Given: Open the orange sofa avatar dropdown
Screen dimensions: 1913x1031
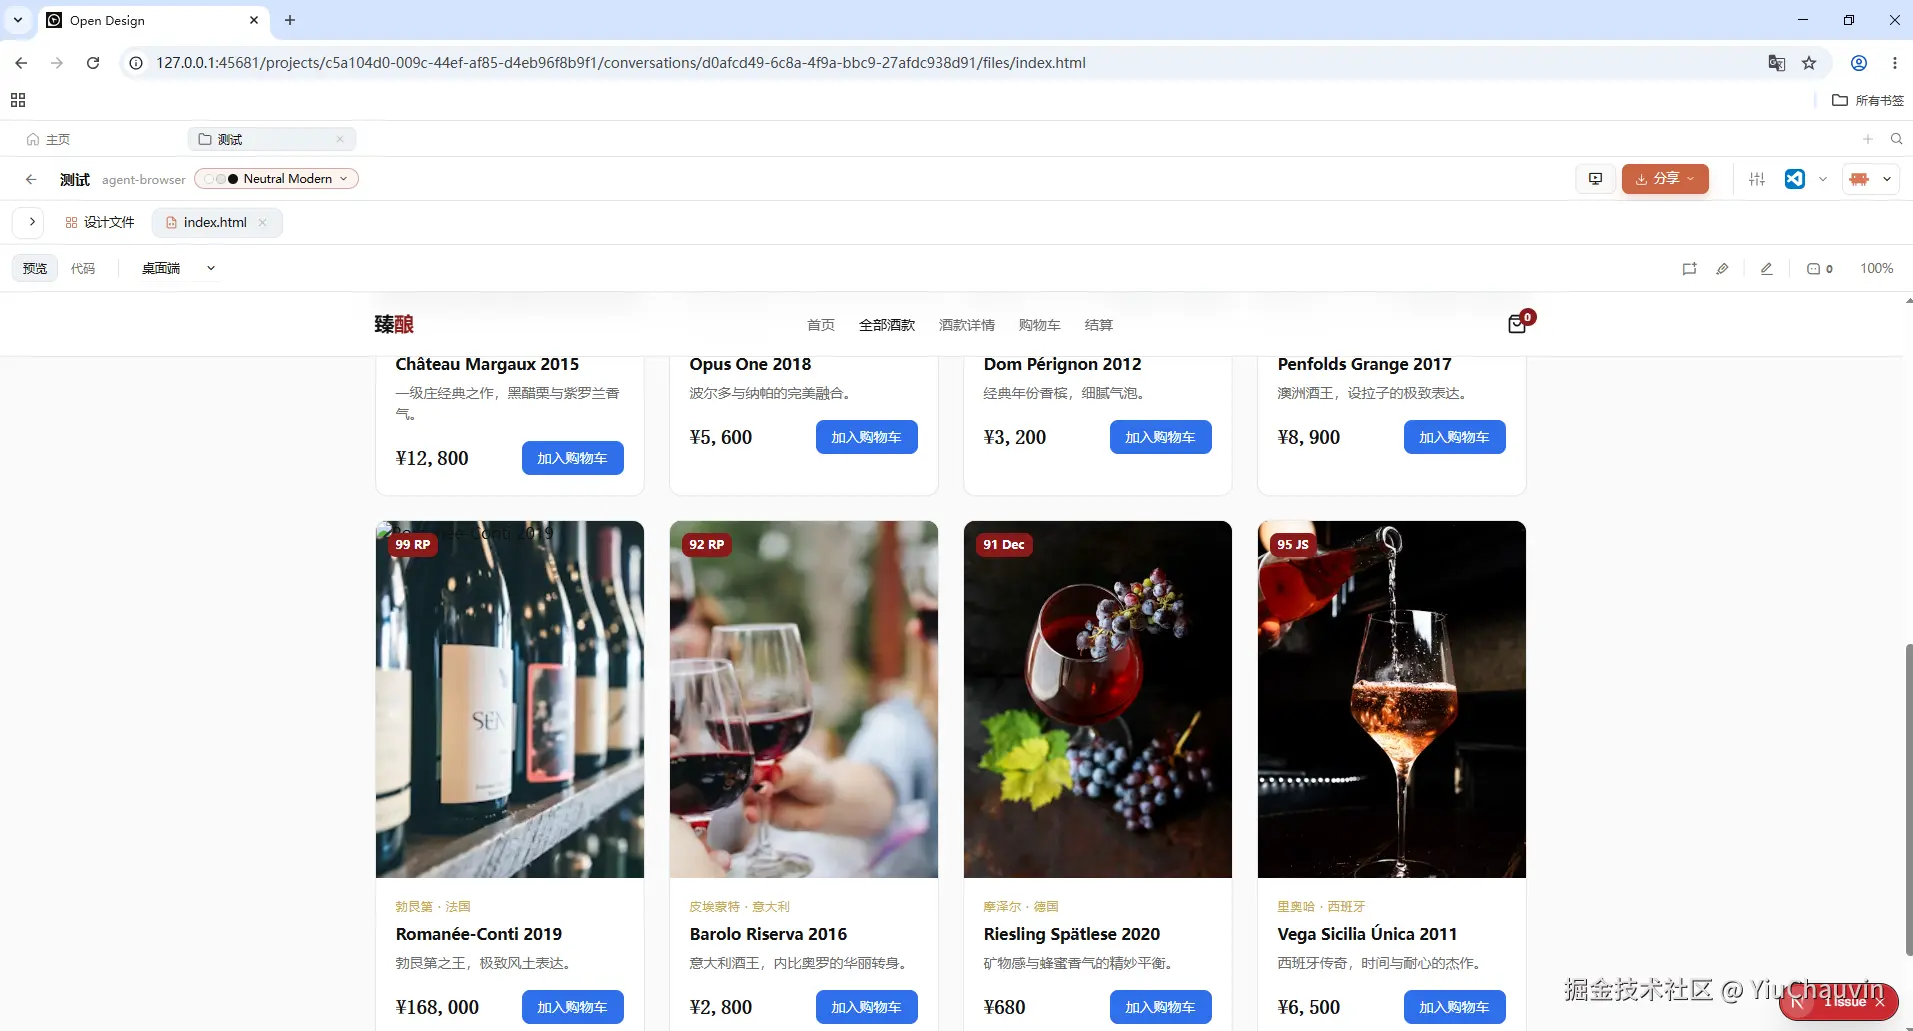Looking at the screenshot, I should pyautogui.click(x=1871, y=179).
